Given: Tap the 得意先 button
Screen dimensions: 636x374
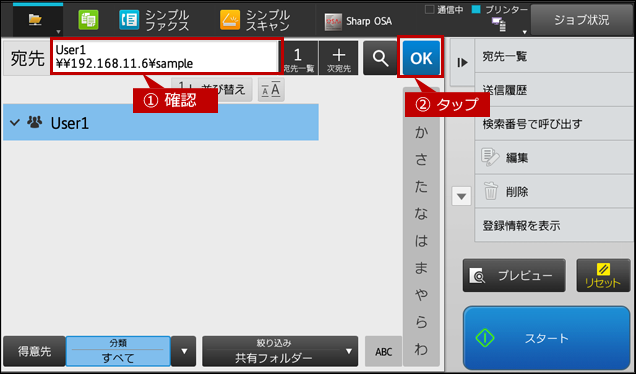Looking at the screenshot, I should coord(34,351).
